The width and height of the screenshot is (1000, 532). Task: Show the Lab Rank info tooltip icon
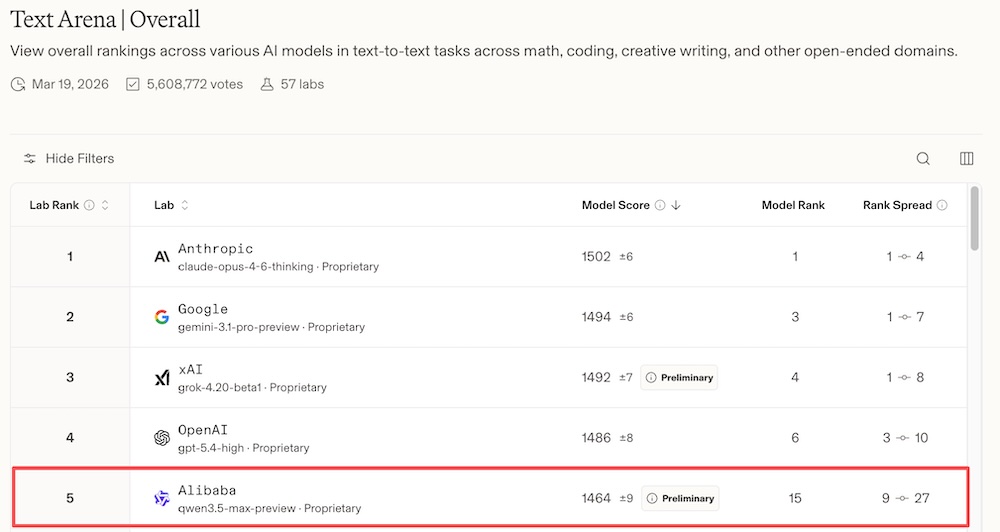click(x=89, y=205)
